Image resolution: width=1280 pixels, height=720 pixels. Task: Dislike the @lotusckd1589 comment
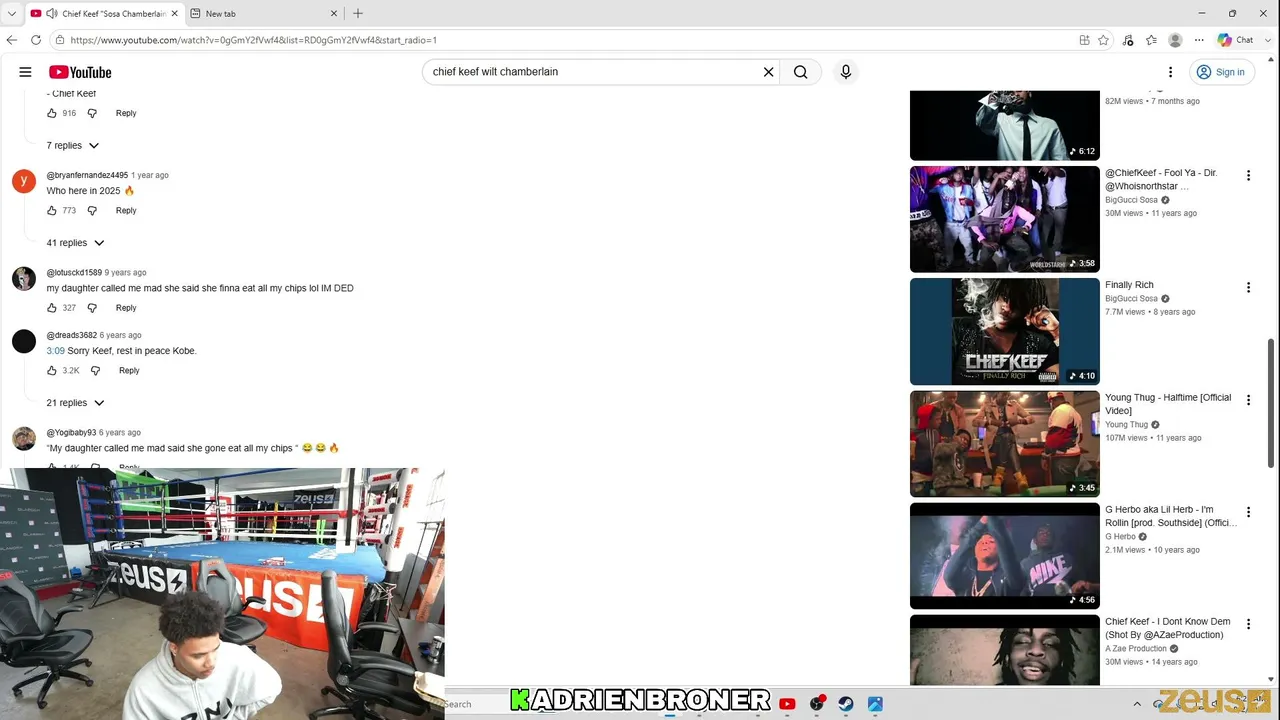point(92,308)
